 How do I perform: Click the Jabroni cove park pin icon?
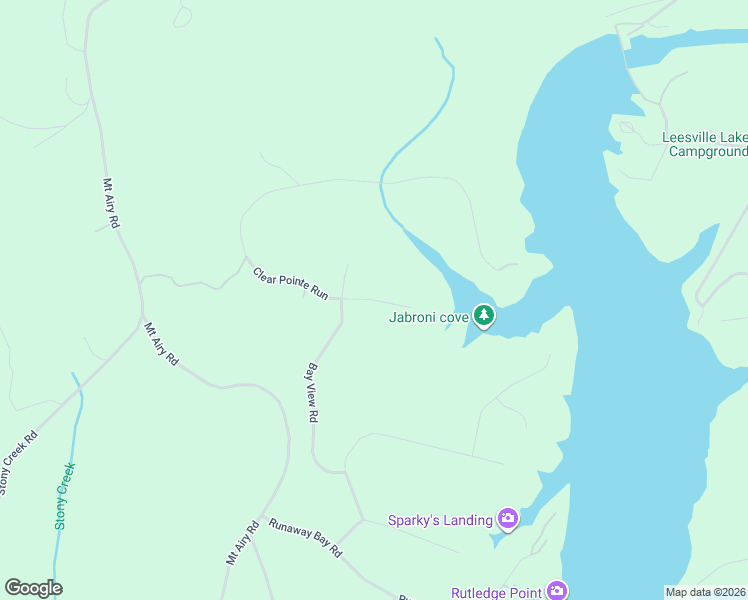click(x=484, y=316)
